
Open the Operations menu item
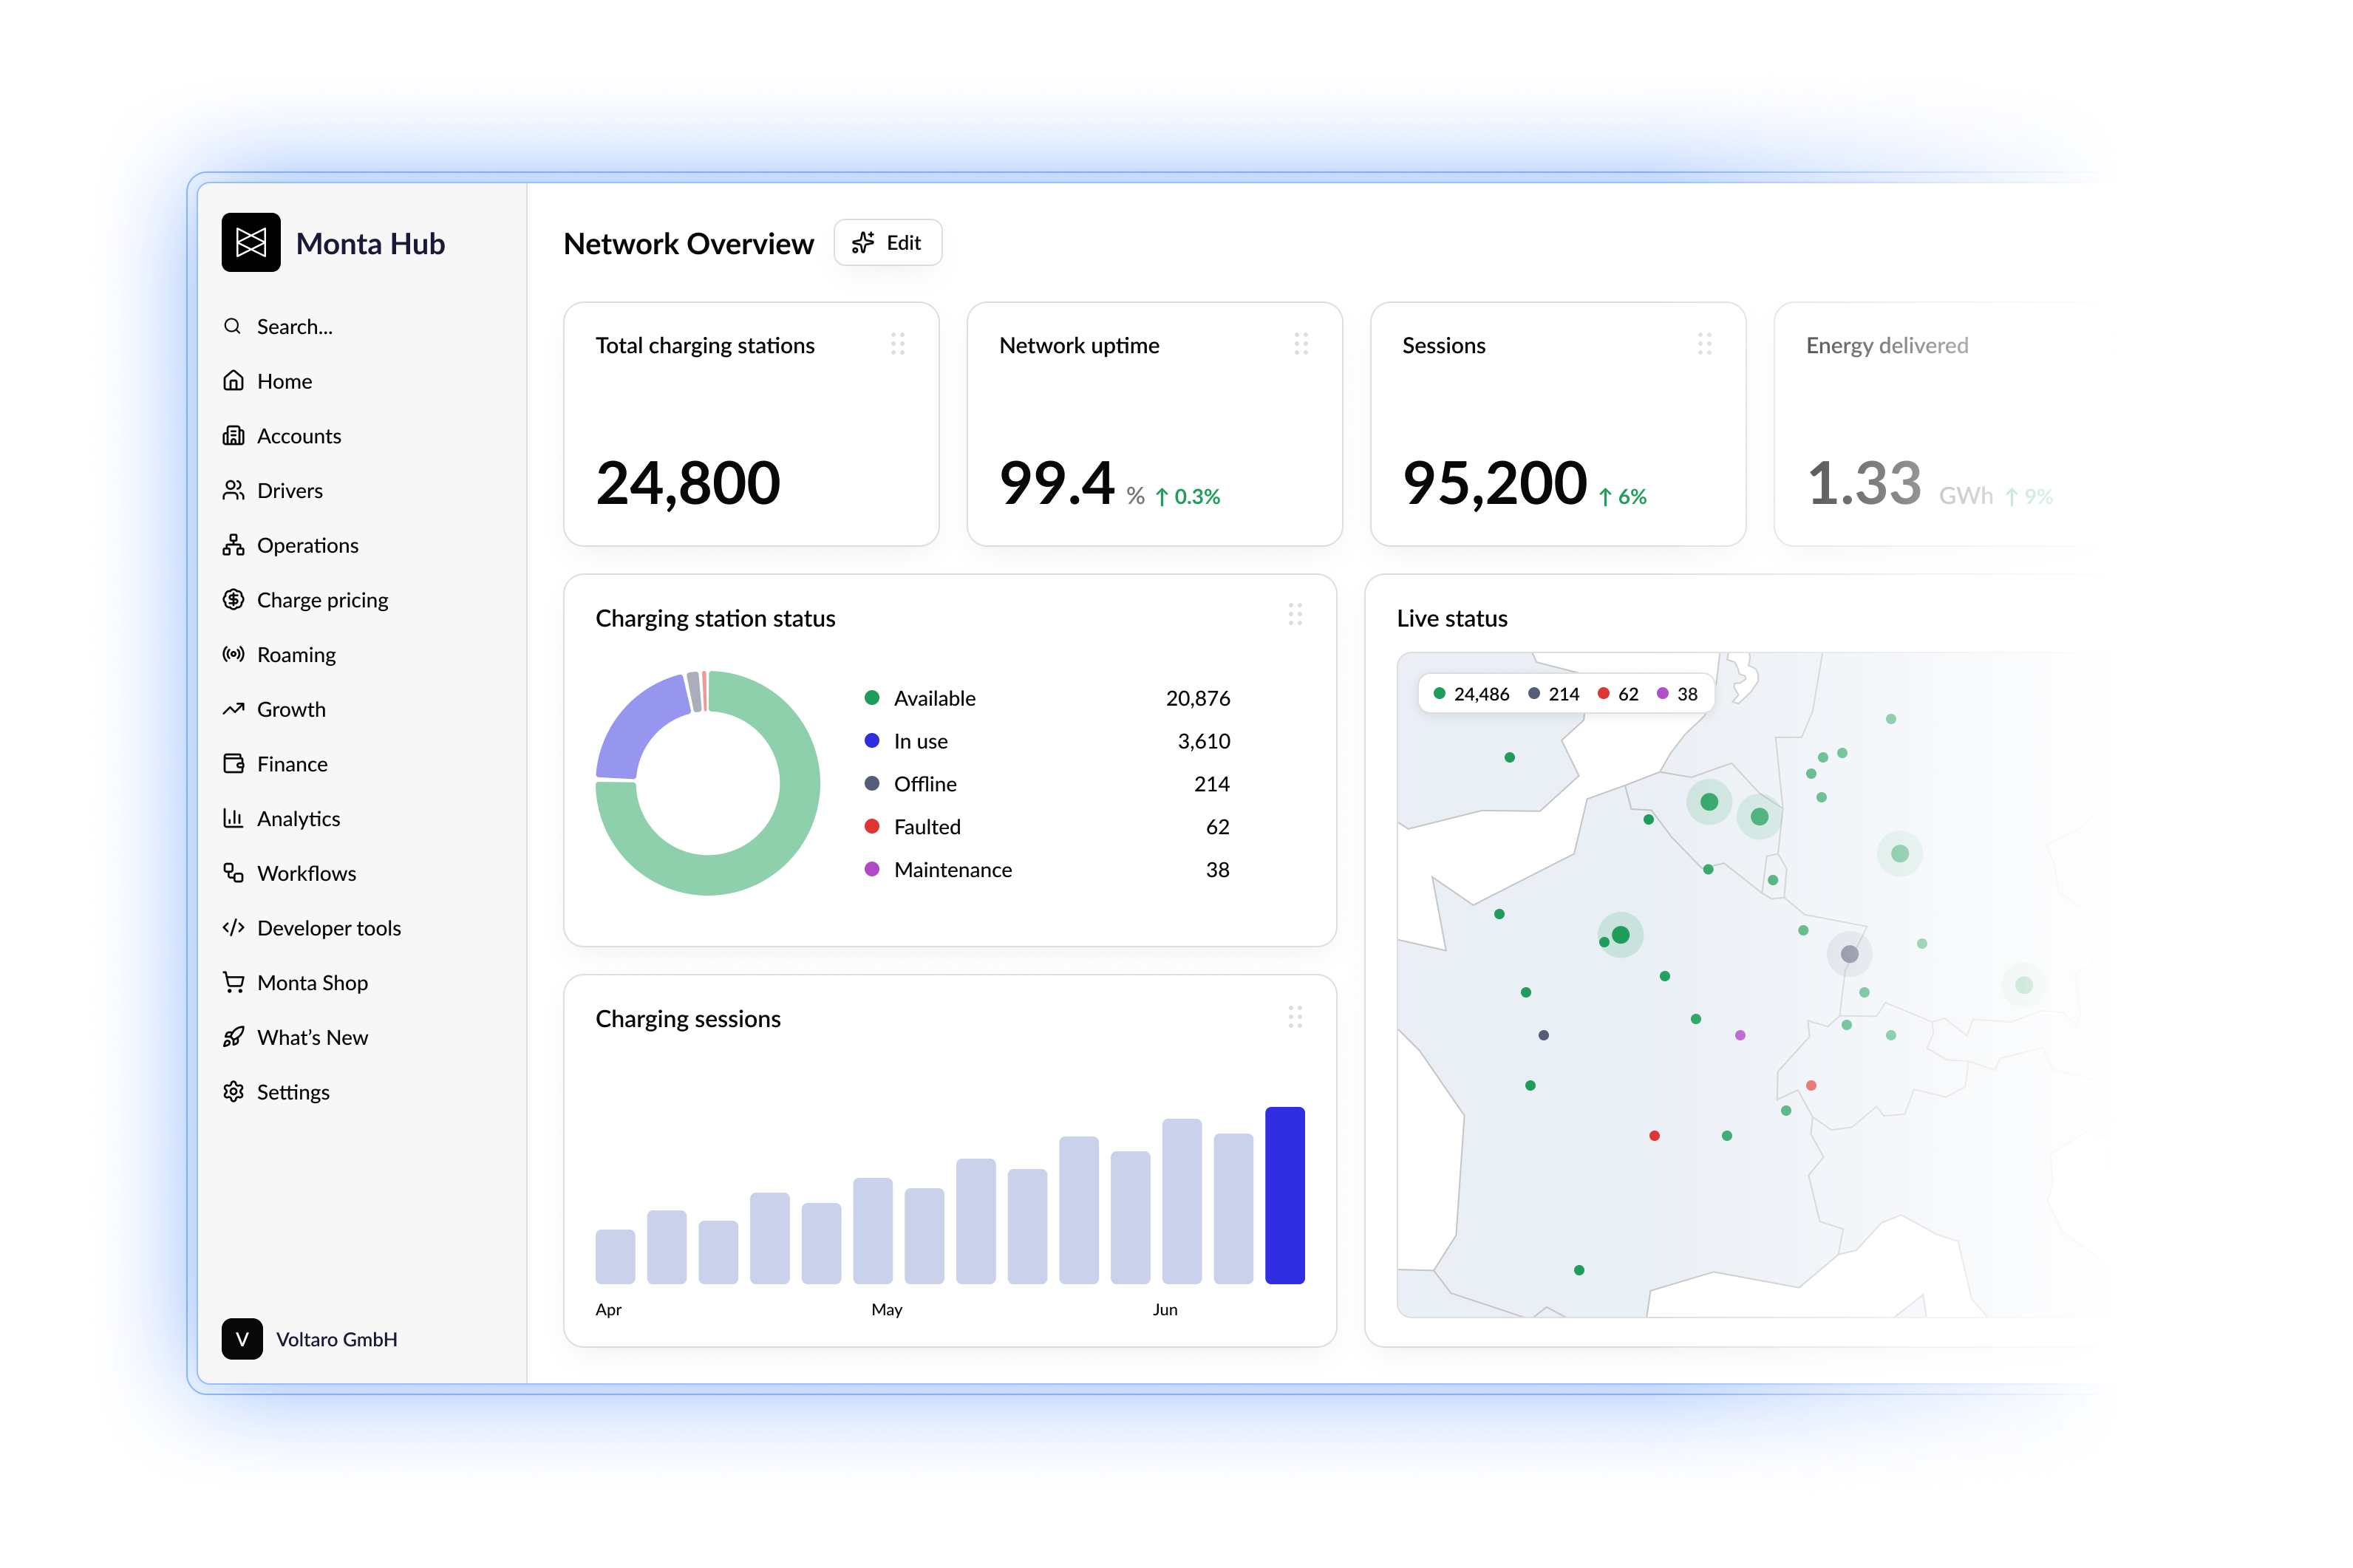point(290,545)
